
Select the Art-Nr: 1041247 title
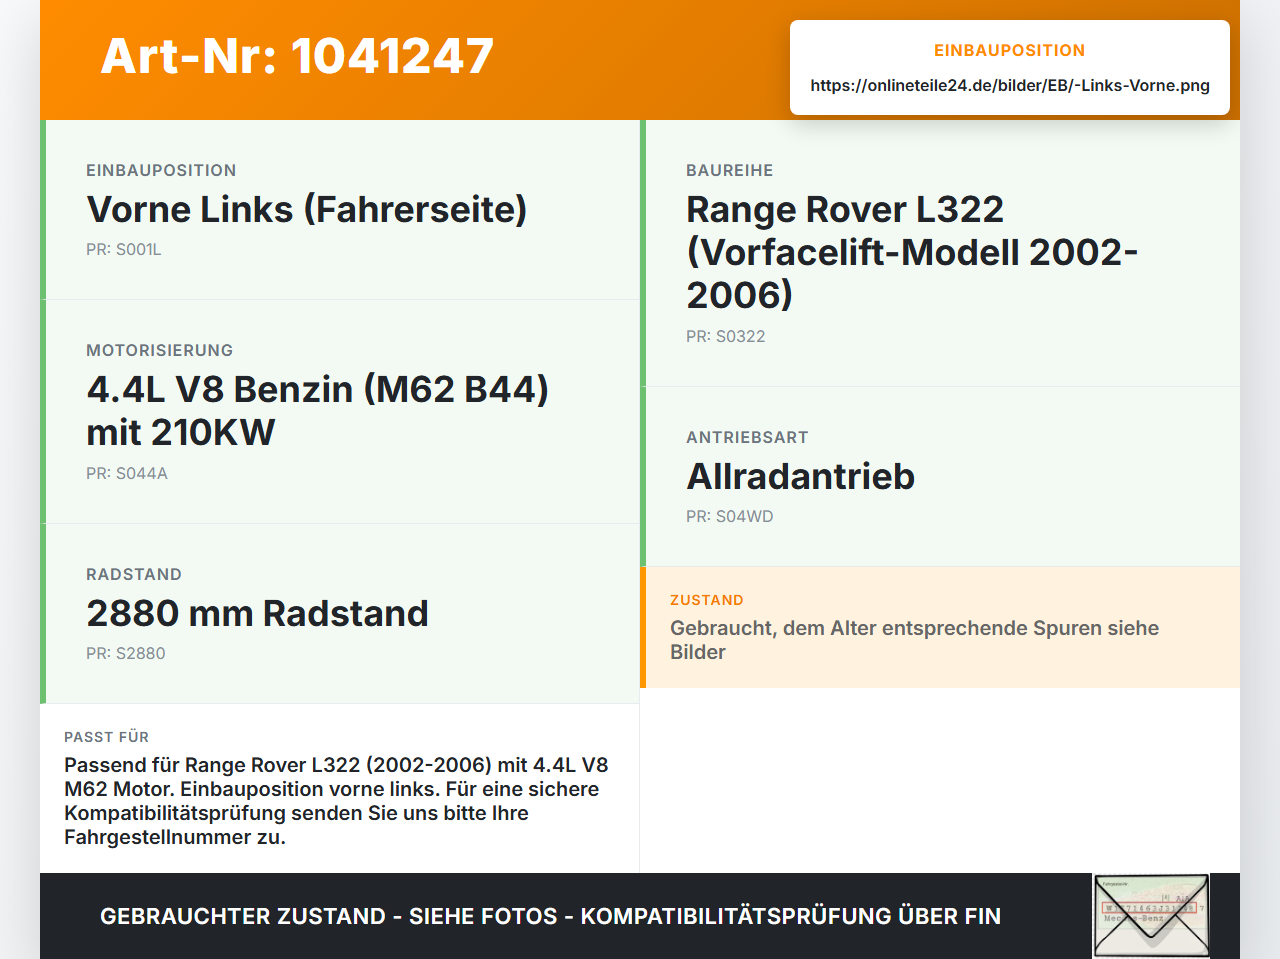click(x=297, y=56)
